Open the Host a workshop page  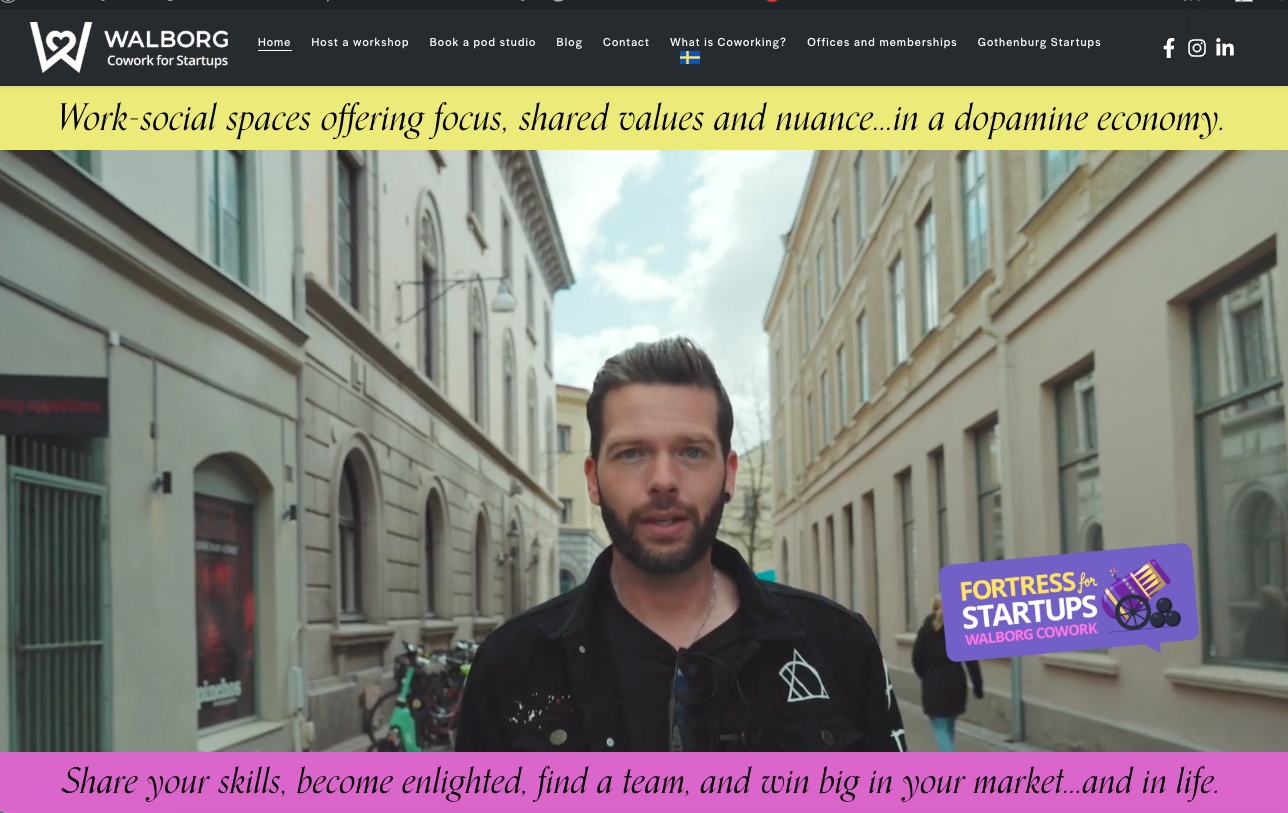click(360, 42)
